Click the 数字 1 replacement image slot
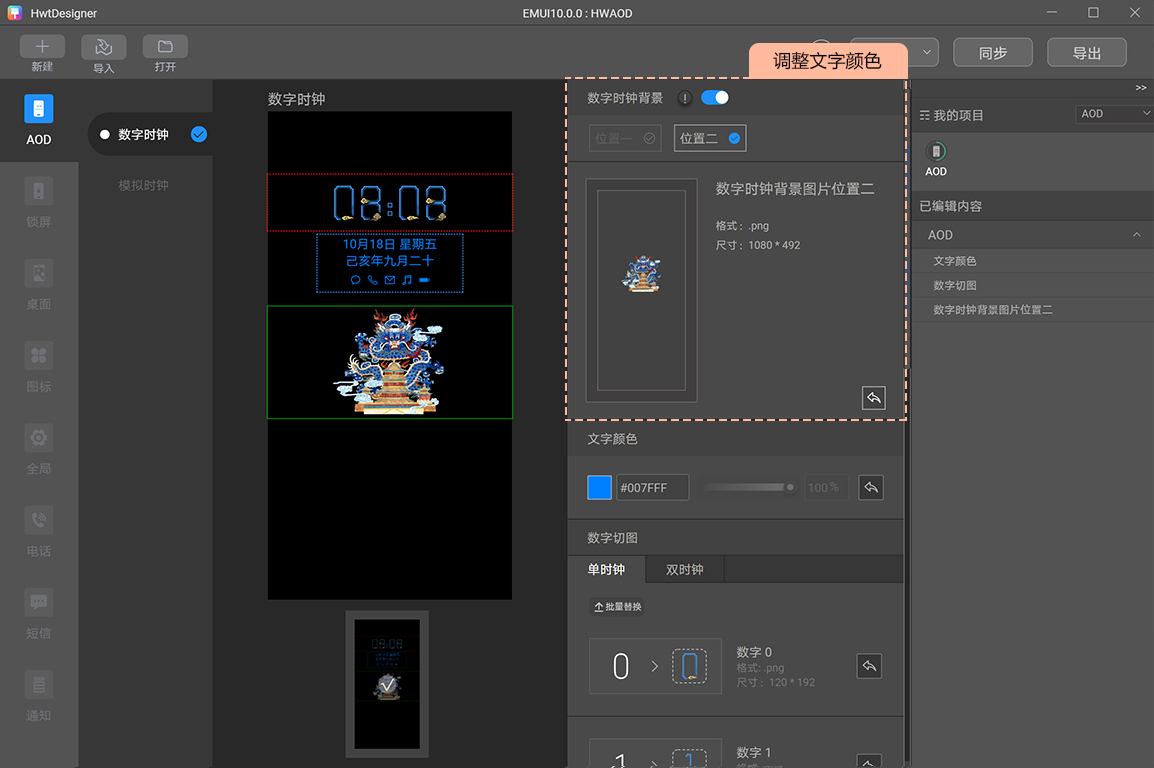Viewport: 1154px width, 768px height. [690, 758]
